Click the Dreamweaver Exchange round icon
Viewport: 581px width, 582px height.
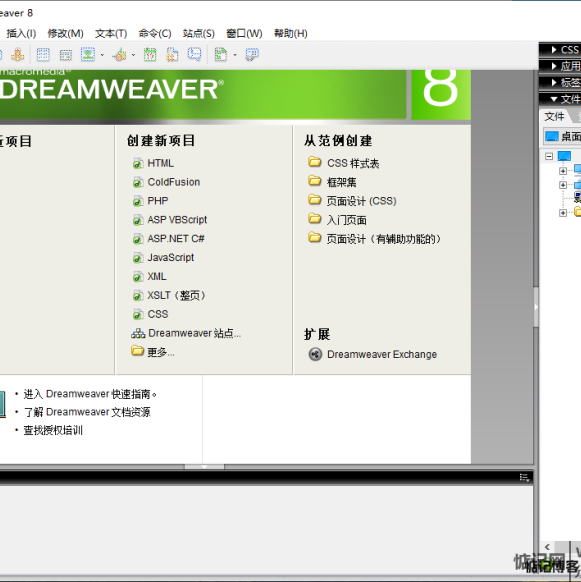315,354
